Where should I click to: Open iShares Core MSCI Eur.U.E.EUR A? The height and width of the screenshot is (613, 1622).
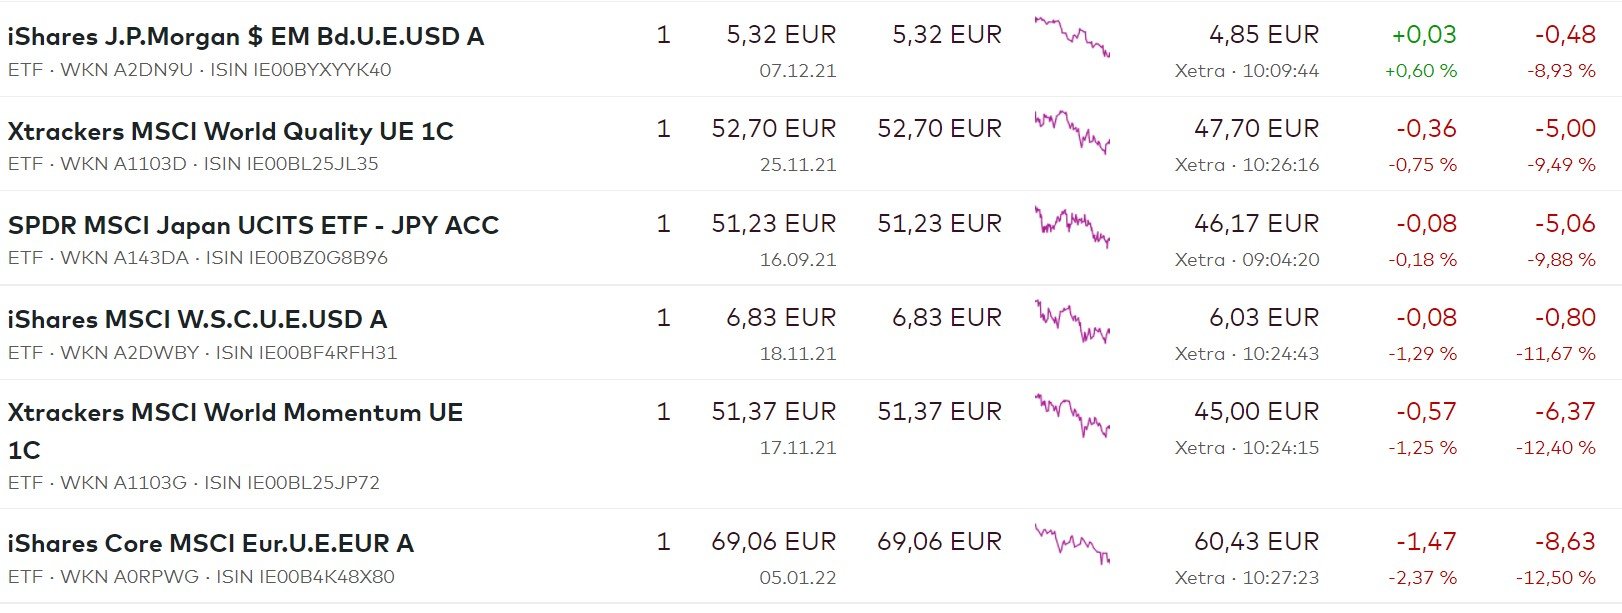click(210, 543)
